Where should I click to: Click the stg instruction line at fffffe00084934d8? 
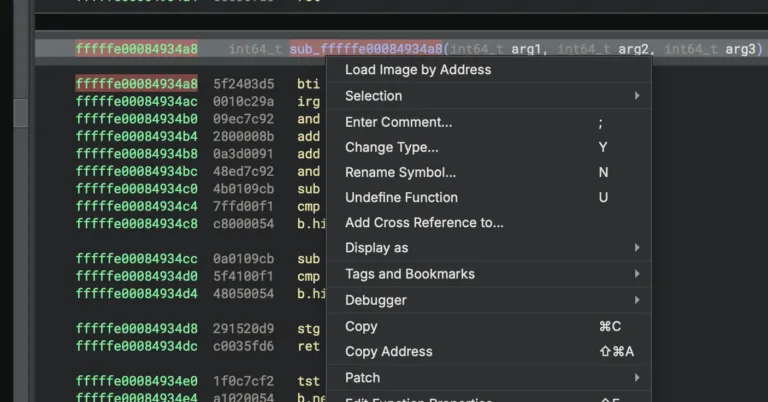click(x=308, y=328)
